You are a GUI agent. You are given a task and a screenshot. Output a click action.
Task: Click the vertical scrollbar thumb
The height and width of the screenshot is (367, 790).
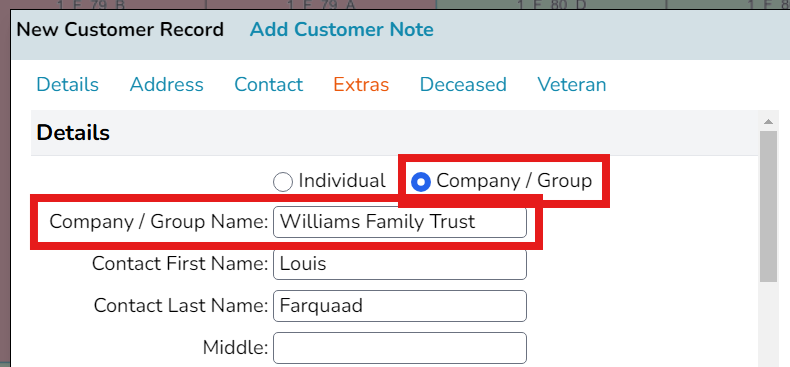click(768, 207)
